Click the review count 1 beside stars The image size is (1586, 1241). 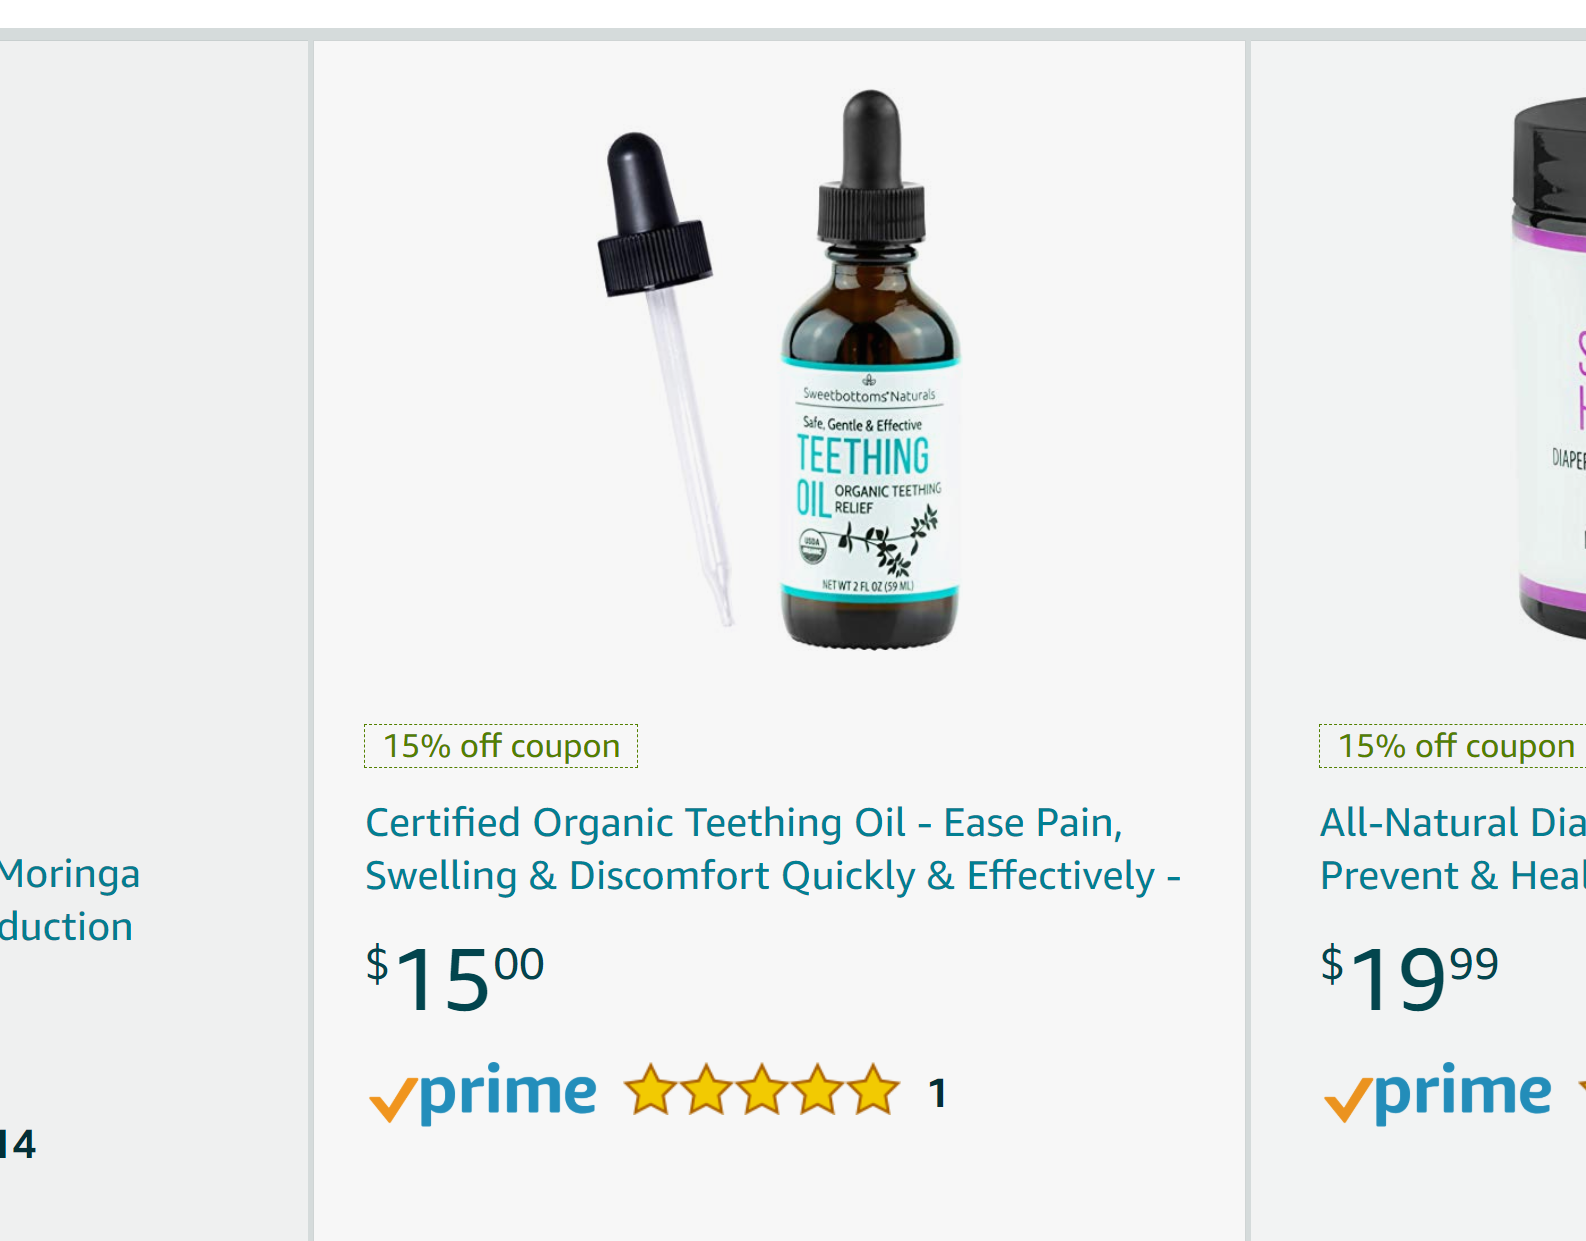937,1094
